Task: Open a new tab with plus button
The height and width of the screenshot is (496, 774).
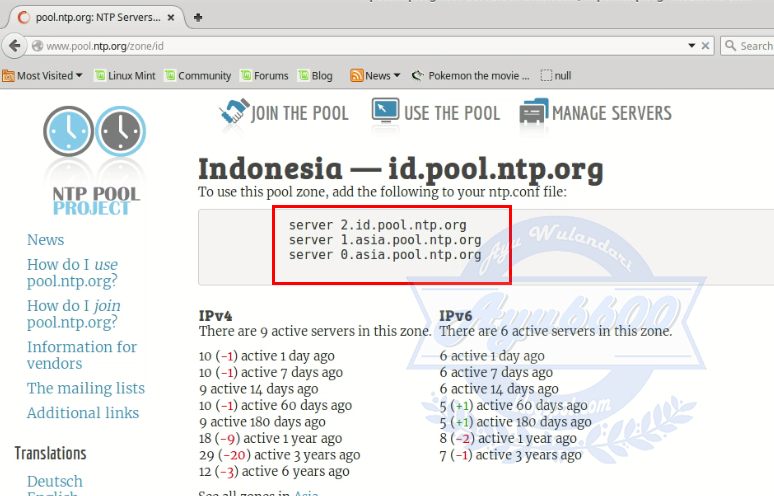Action: pos(198,17)
